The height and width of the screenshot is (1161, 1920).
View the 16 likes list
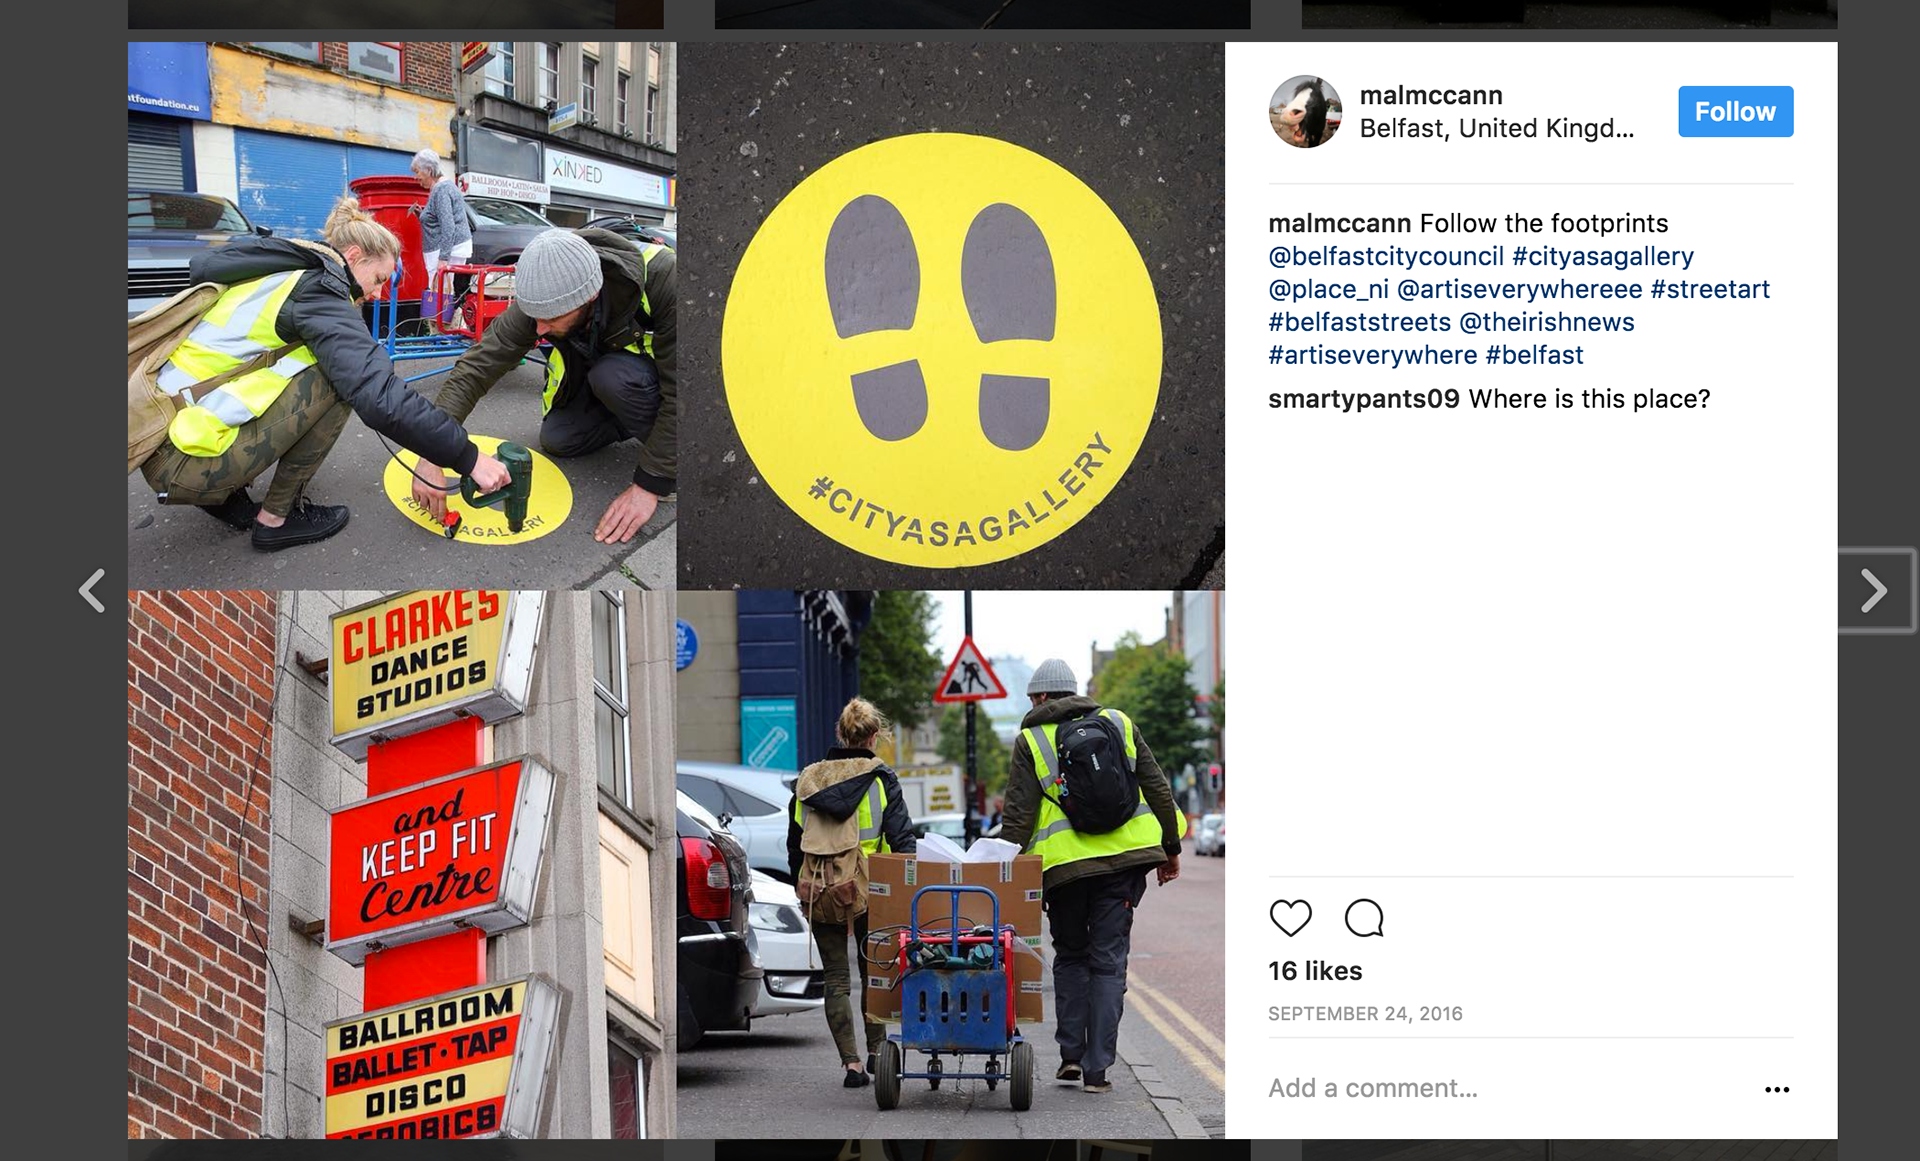click(1315, 971)
